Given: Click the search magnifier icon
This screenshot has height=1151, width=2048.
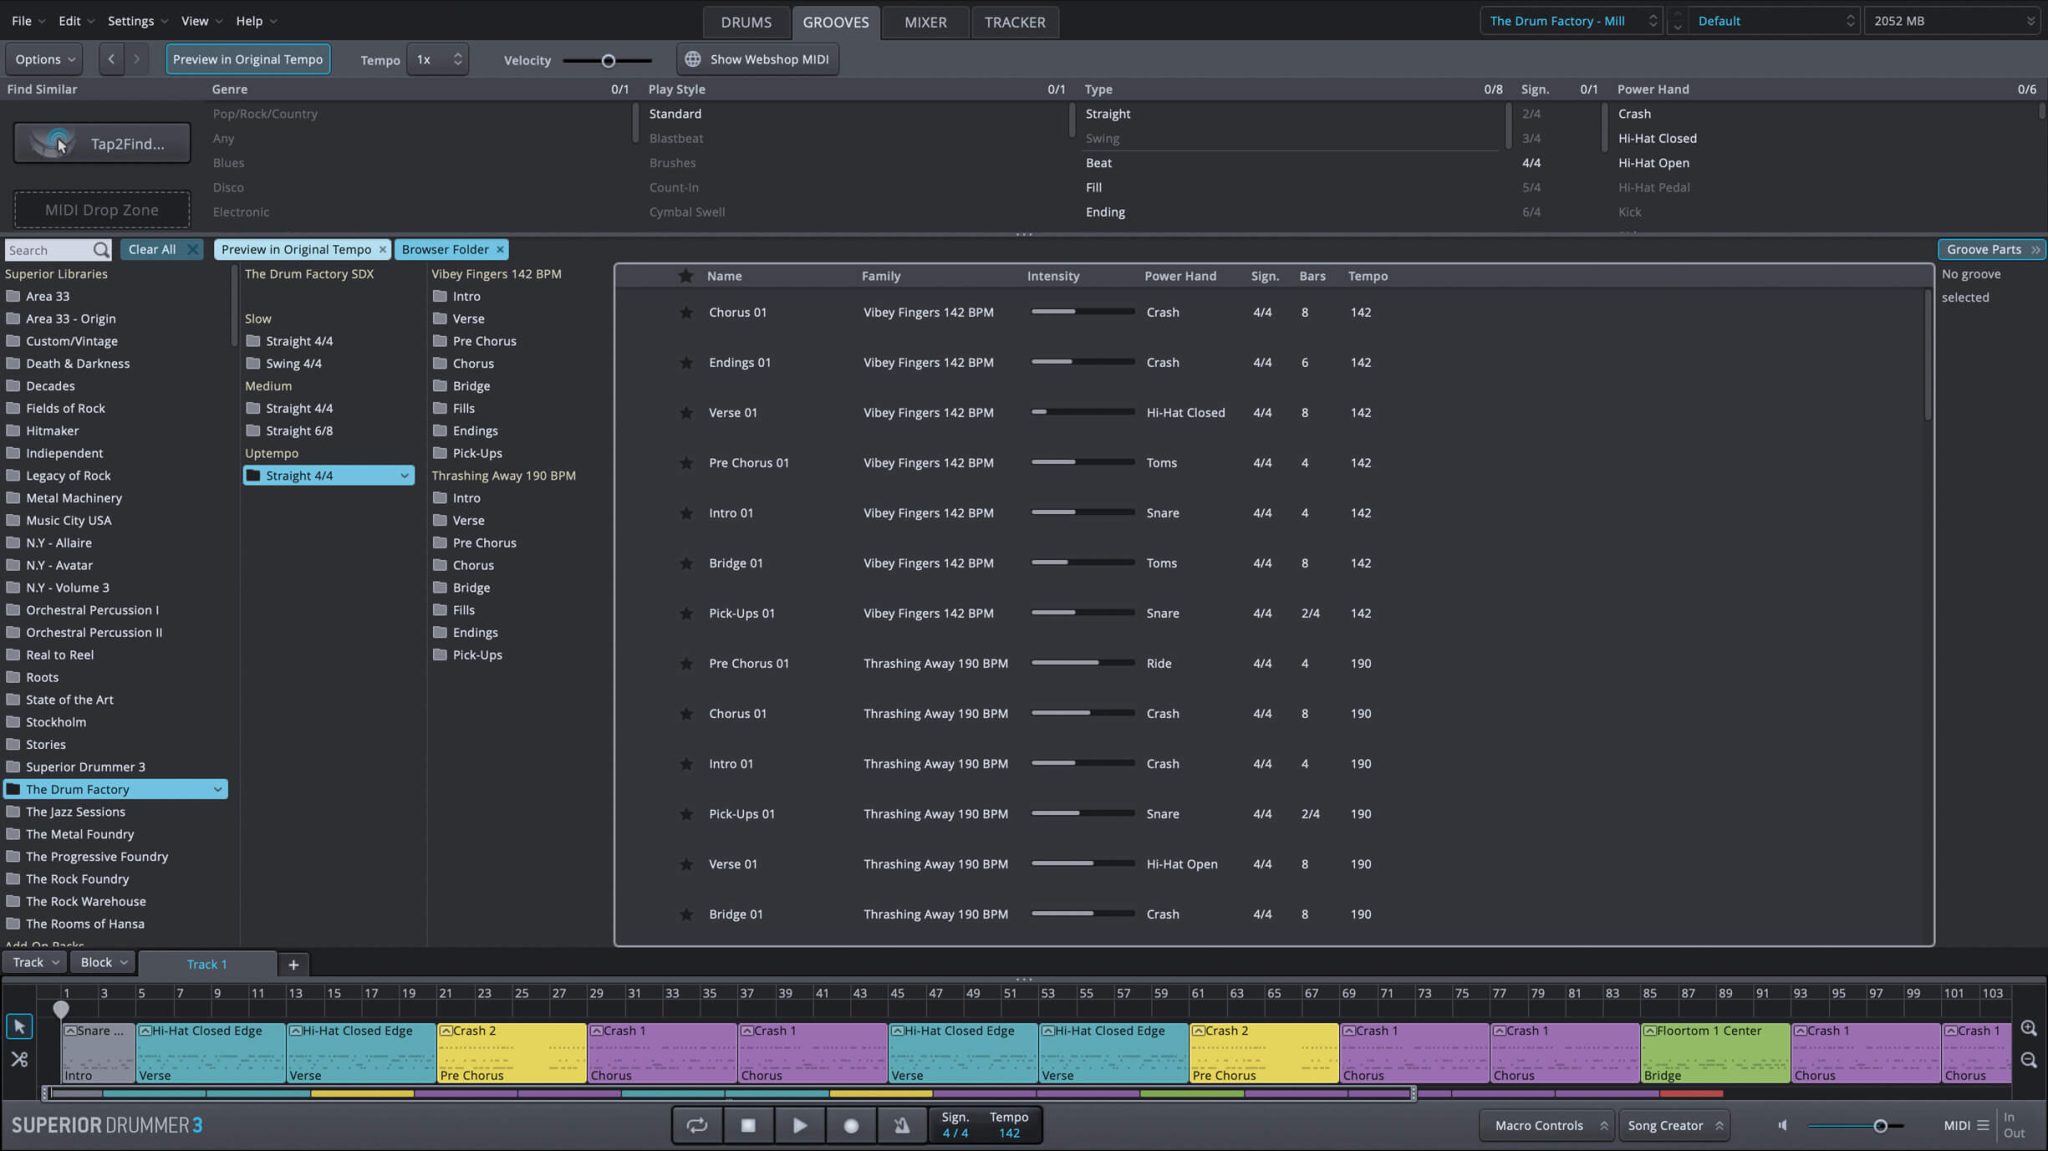Looking at the screenshot, I should tap(101, 250).
